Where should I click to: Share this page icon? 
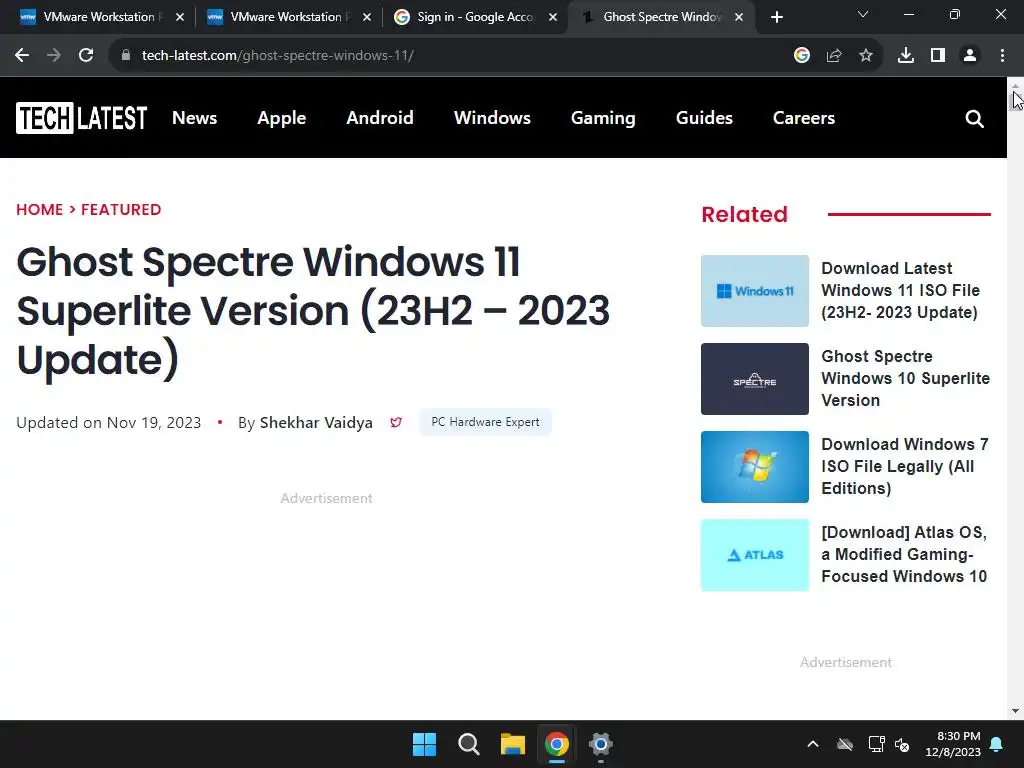click(x=834, y=56)
